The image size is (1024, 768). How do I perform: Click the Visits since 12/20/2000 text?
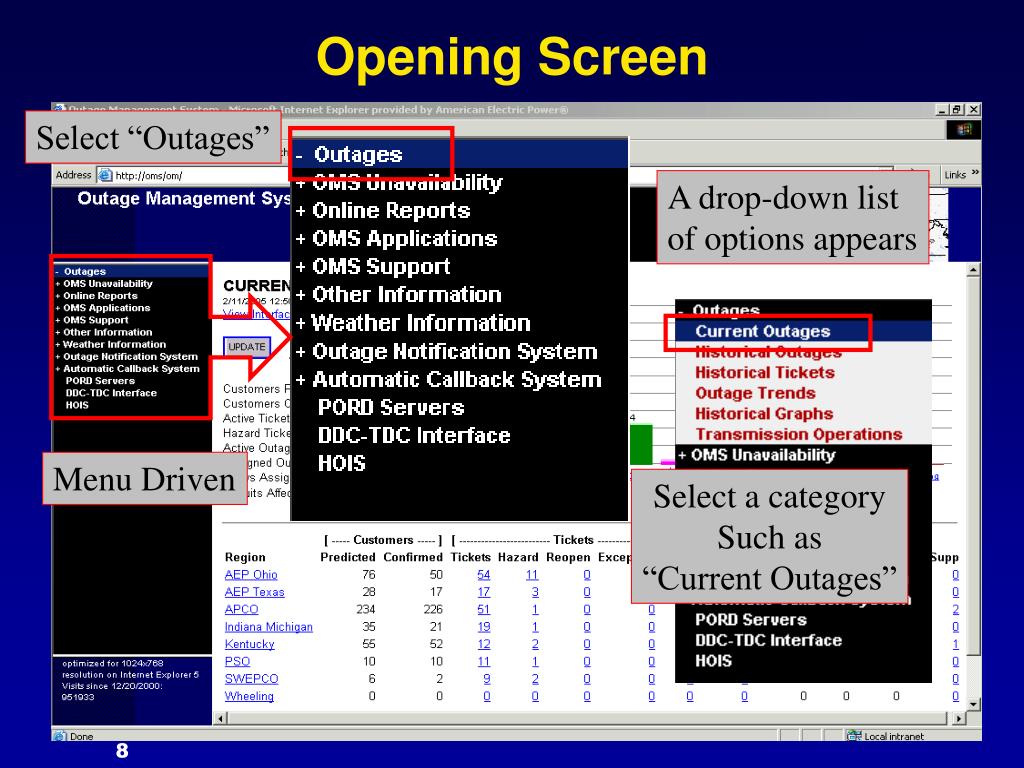click(112, 686)
